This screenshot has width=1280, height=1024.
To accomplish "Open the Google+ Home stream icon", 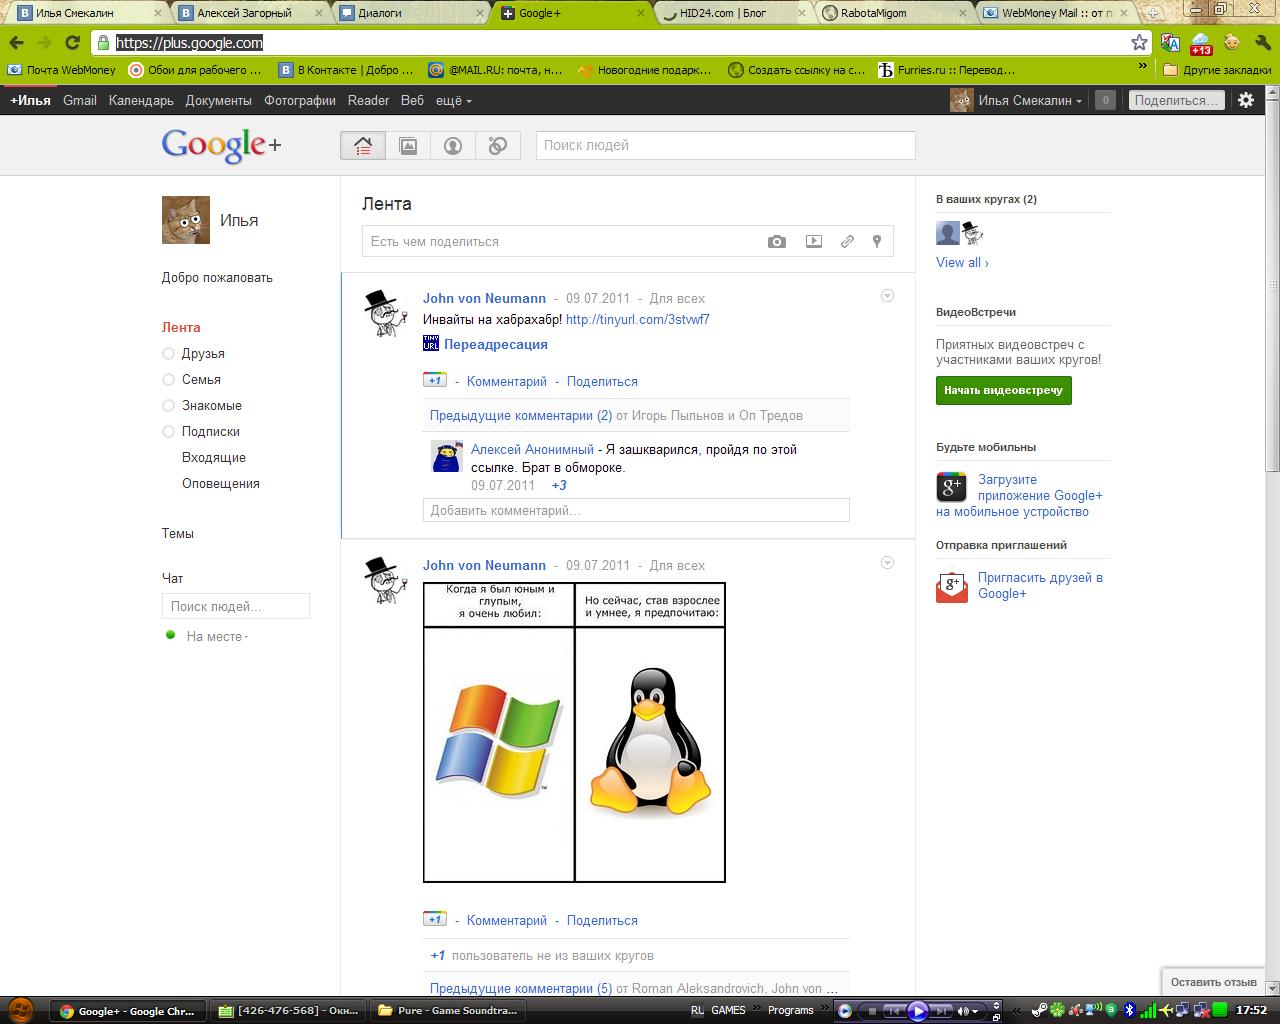I will click(x=363, y=145).
